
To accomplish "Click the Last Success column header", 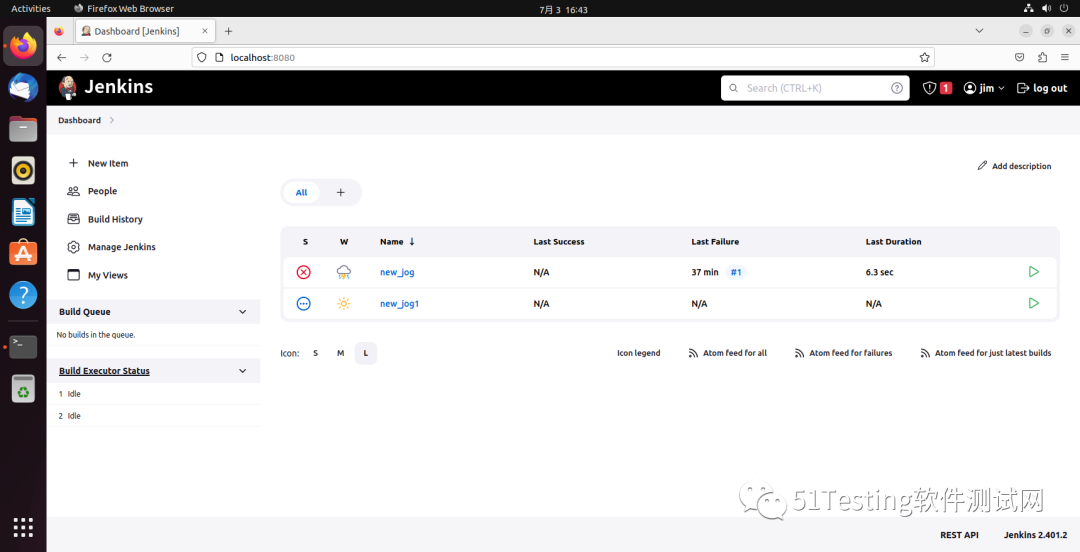I will point(559,241).
